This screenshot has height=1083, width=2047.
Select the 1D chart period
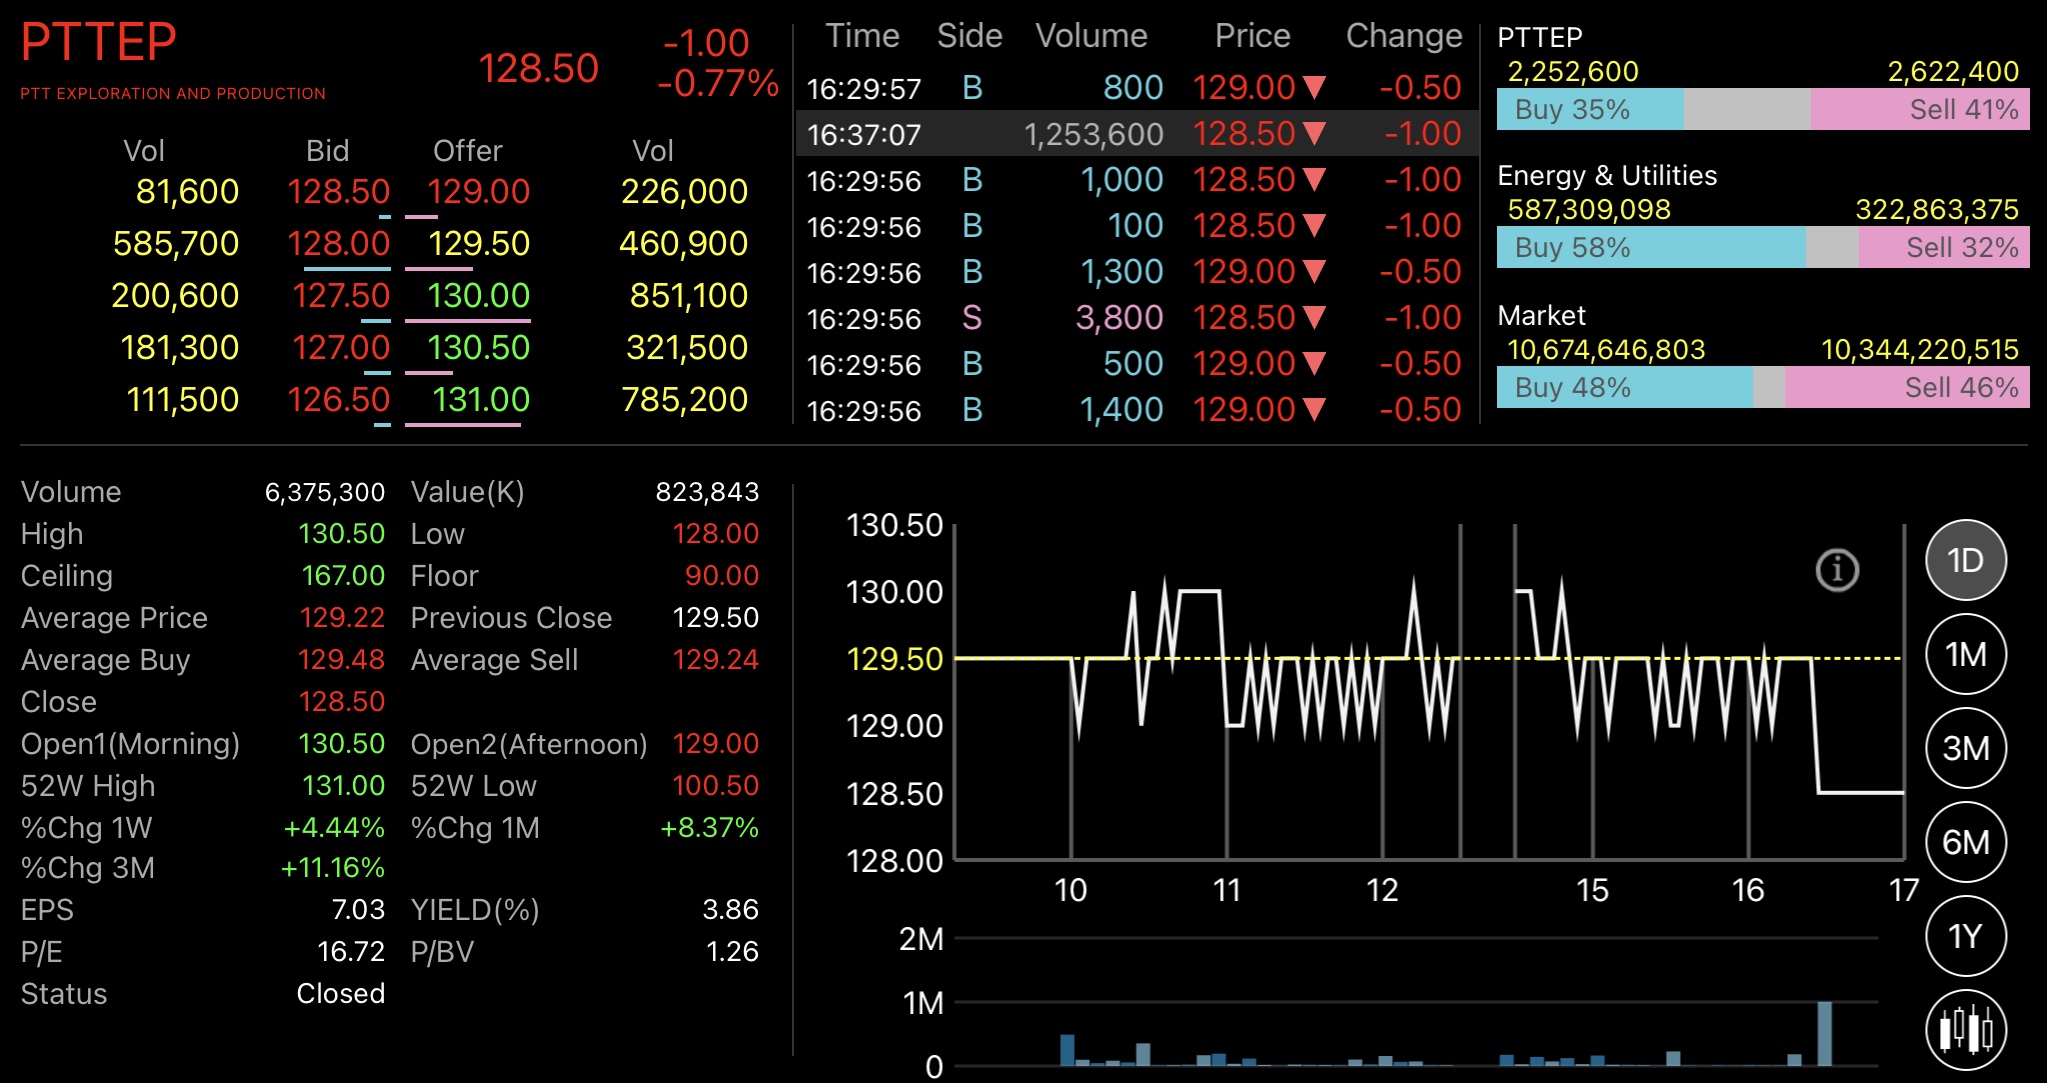[x=1965, y=560]
